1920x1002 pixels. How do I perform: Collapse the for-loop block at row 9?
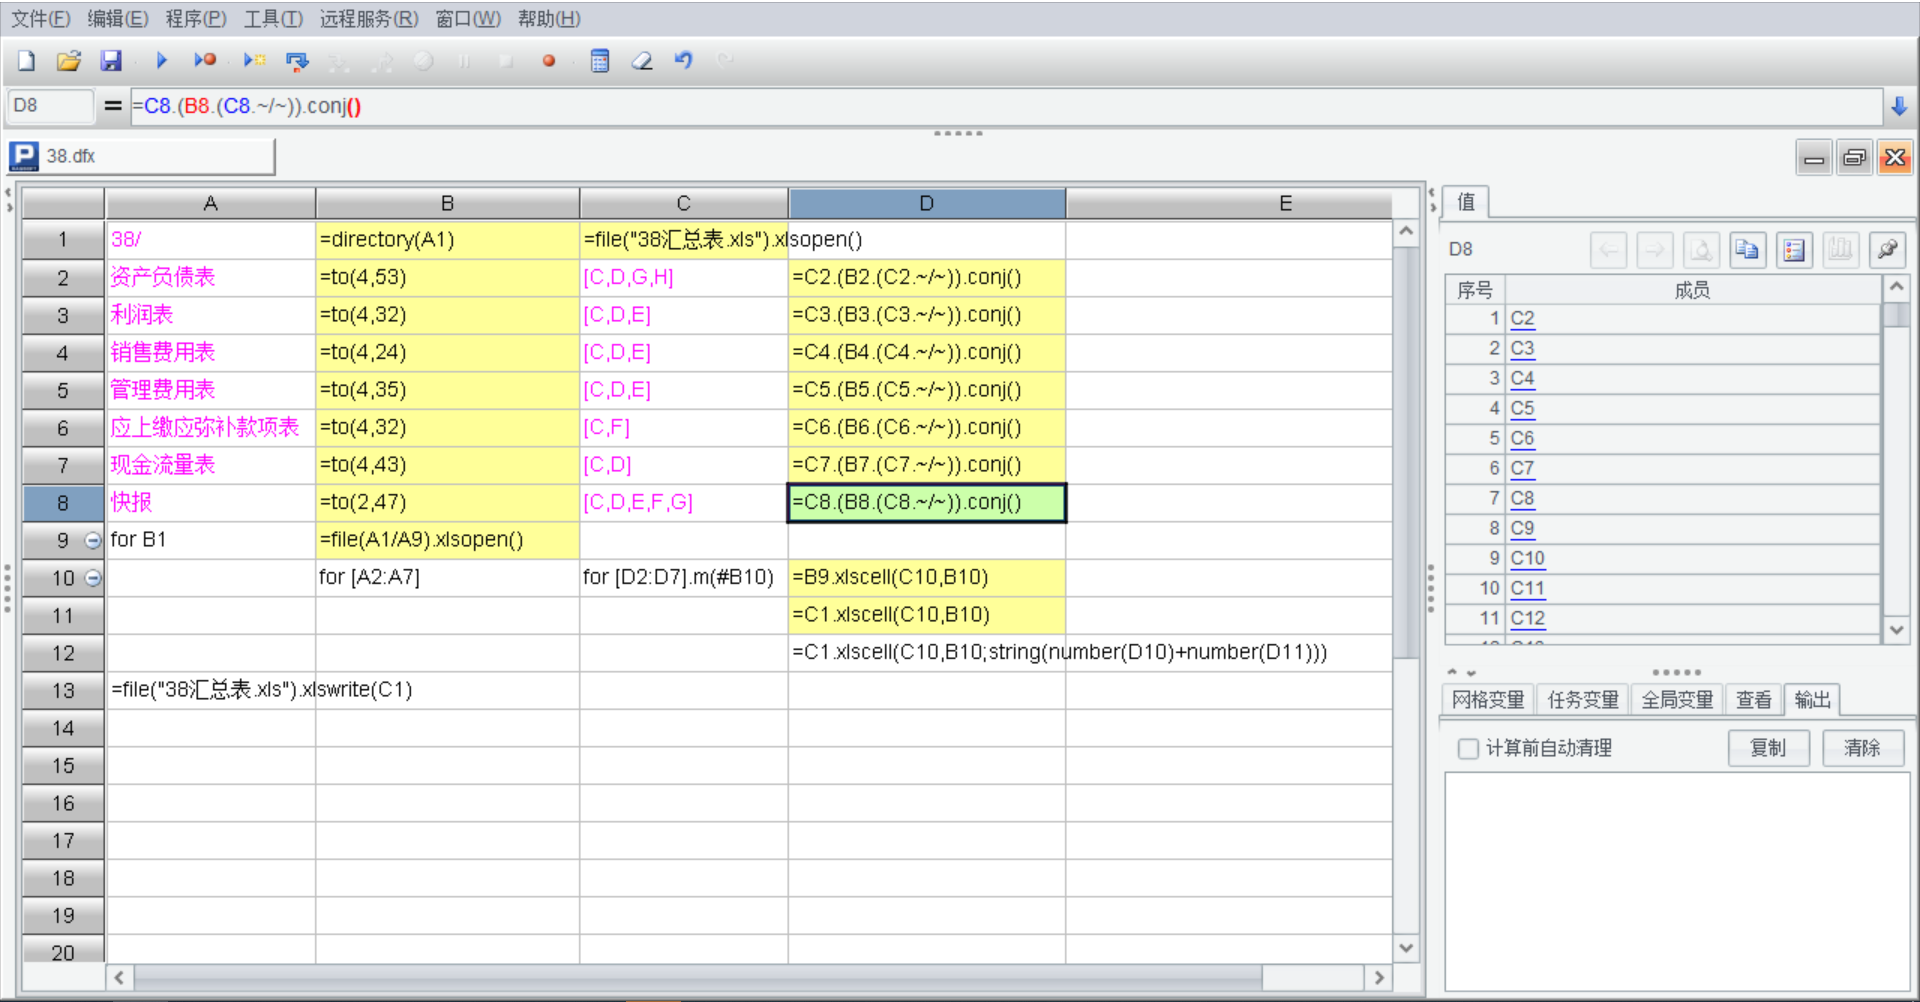coord(93,541)
